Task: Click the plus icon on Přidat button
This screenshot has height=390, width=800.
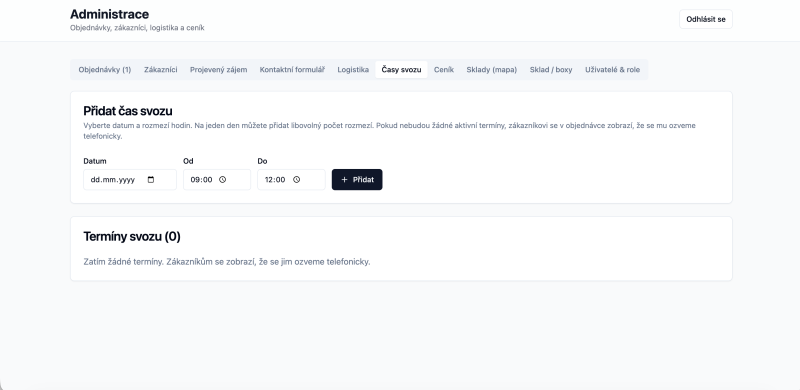Action: point(344,180)
